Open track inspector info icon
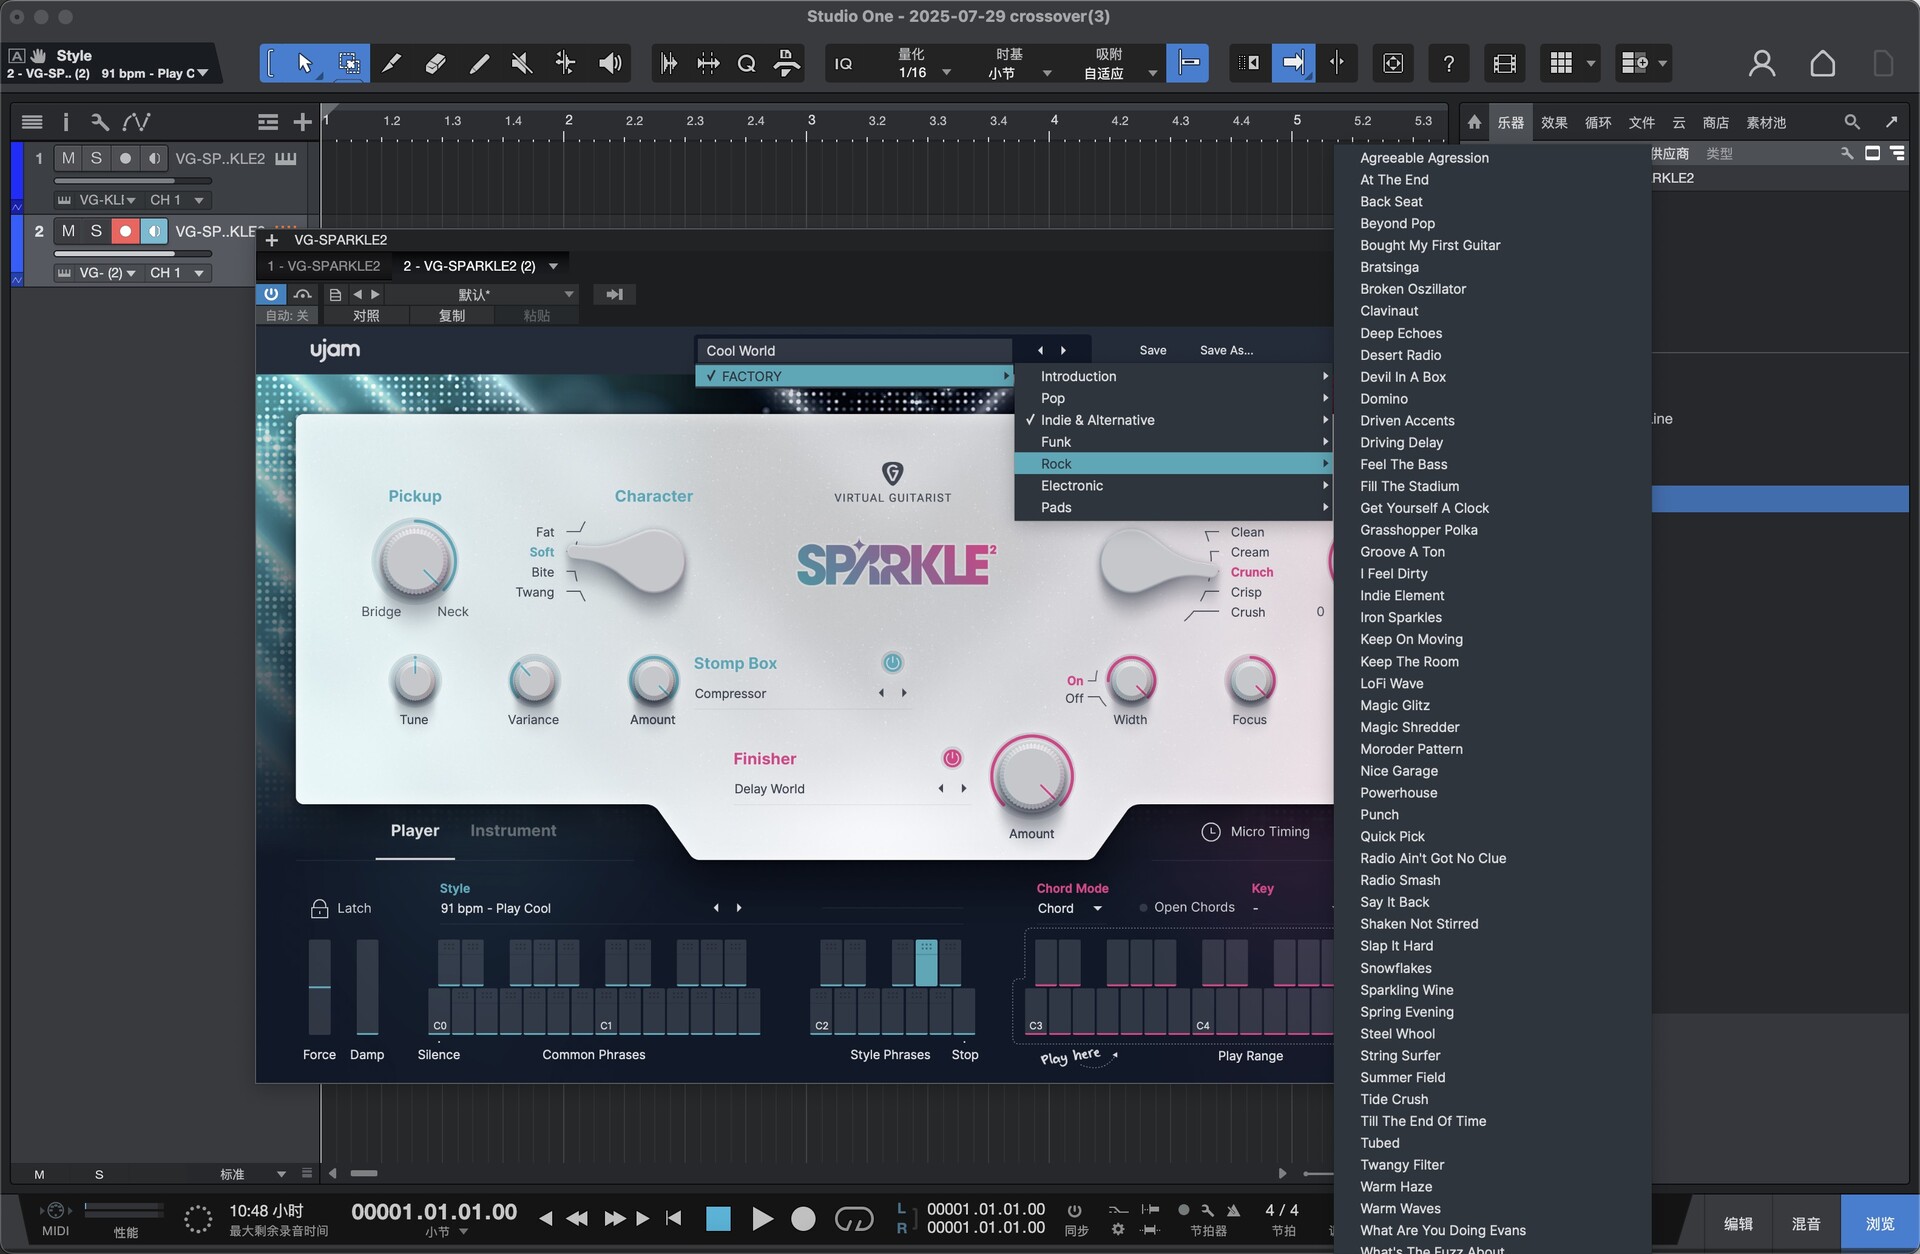 [66, 122]
